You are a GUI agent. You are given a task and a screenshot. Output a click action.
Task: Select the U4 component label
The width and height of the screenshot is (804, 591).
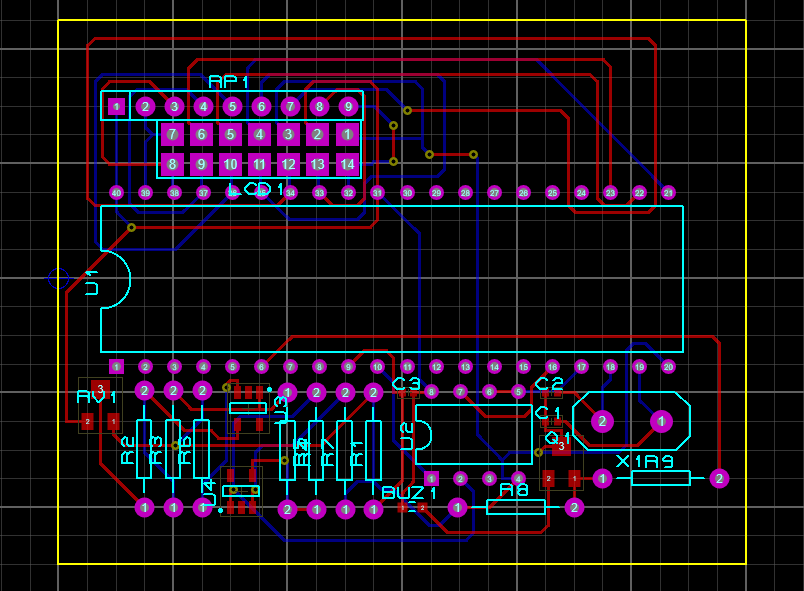tap(208, 492)
